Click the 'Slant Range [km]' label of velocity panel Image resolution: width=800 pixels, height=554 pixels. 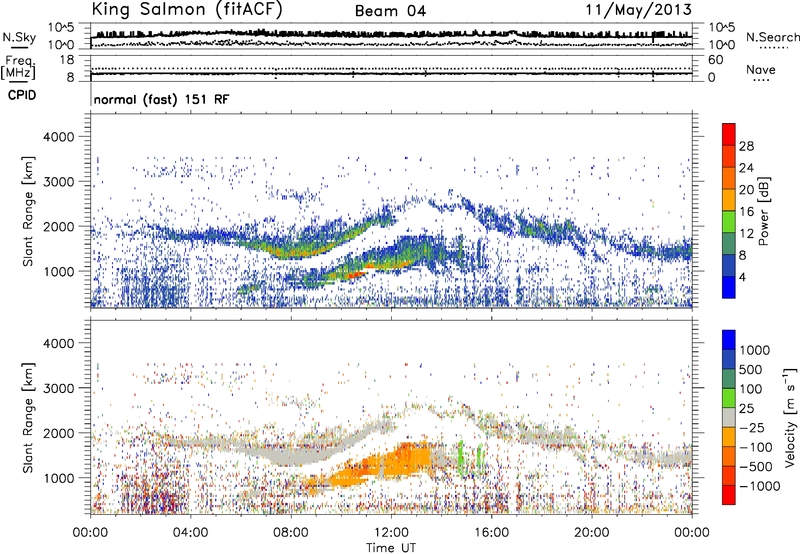tap(28, 417)
